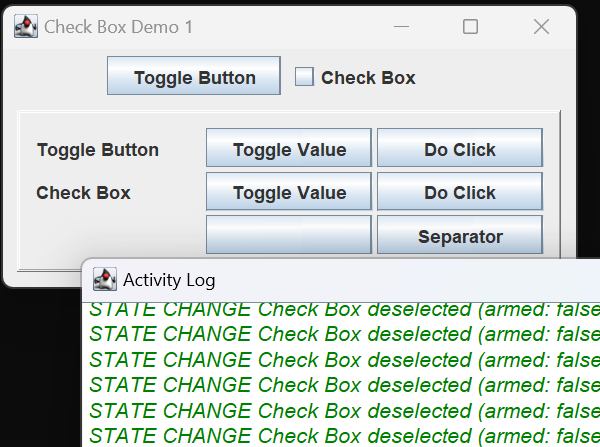This screenshot has width=600, height=447.
Task: Click the Check Box row label
Action: [x=84, y=193]
